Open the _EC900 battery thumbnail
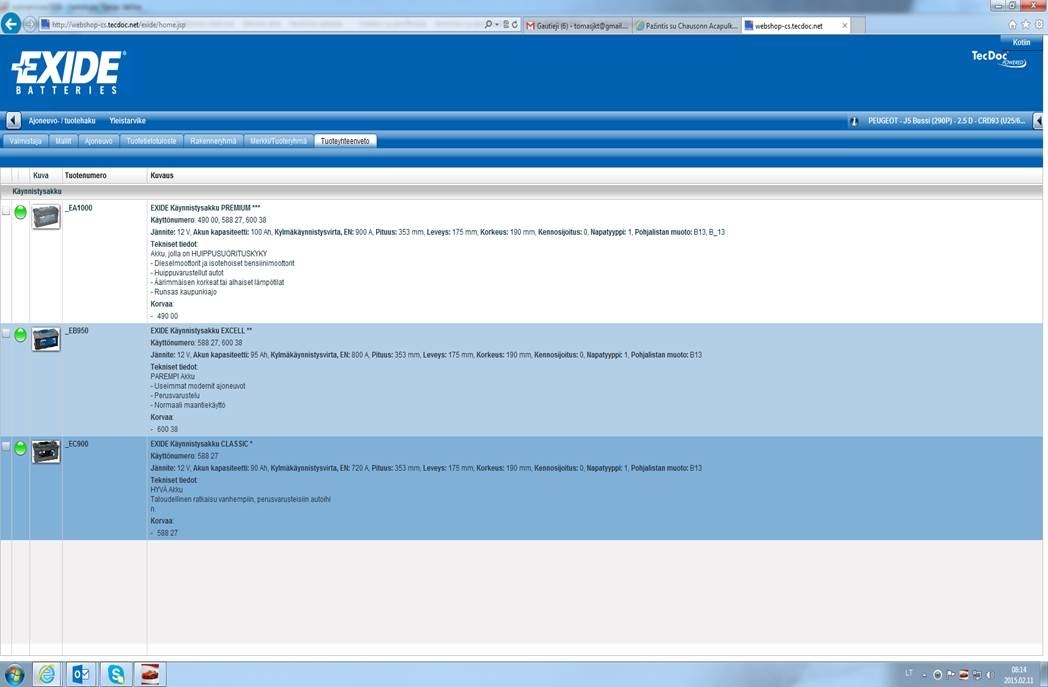The width and height of the screenshot is (1048, 687). pos(46,452)
